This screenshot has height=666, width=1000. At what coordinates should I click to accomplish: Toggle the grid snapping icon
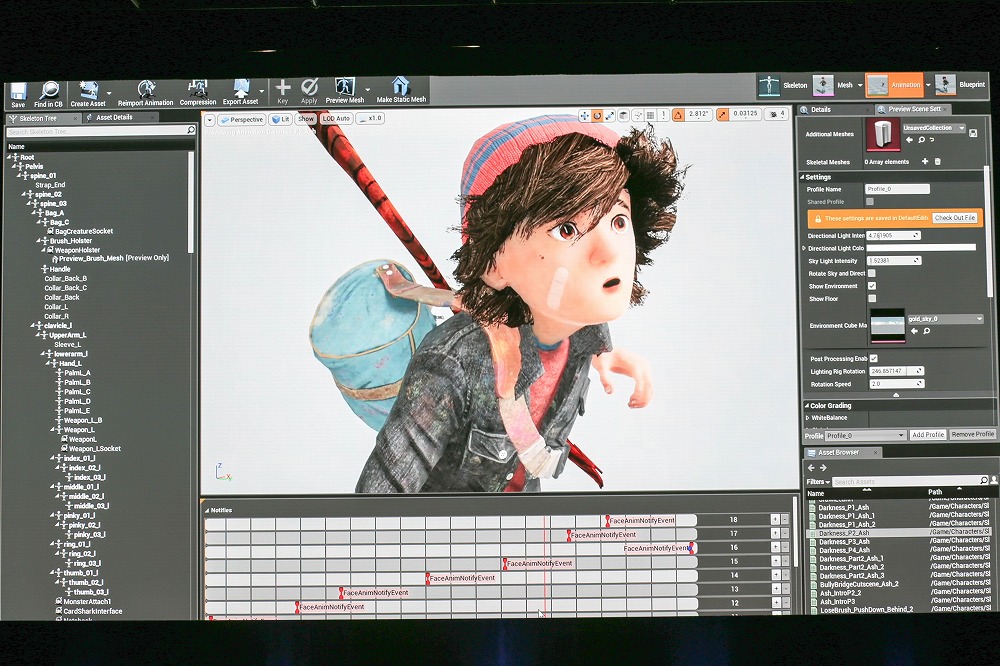pyautogui.click(x=651, y=115)
